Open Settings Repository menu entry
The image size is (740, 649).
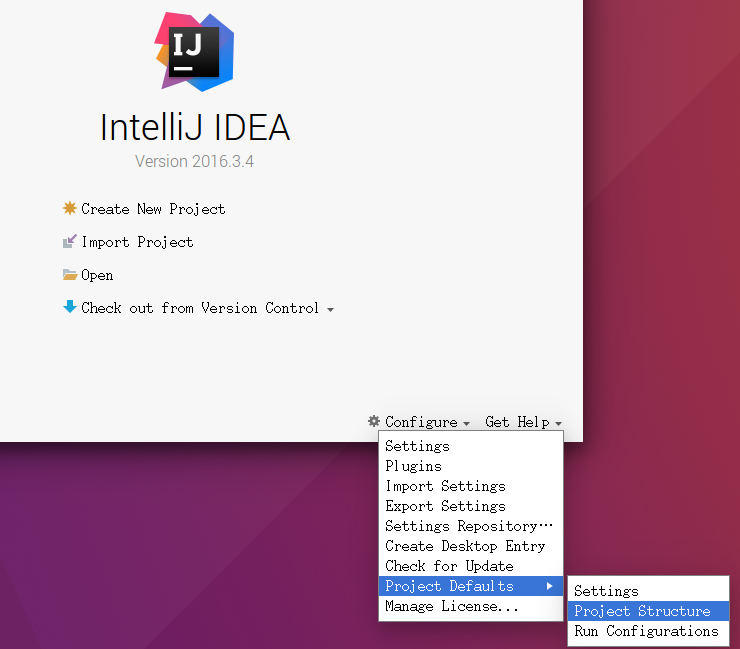(471, 526)
